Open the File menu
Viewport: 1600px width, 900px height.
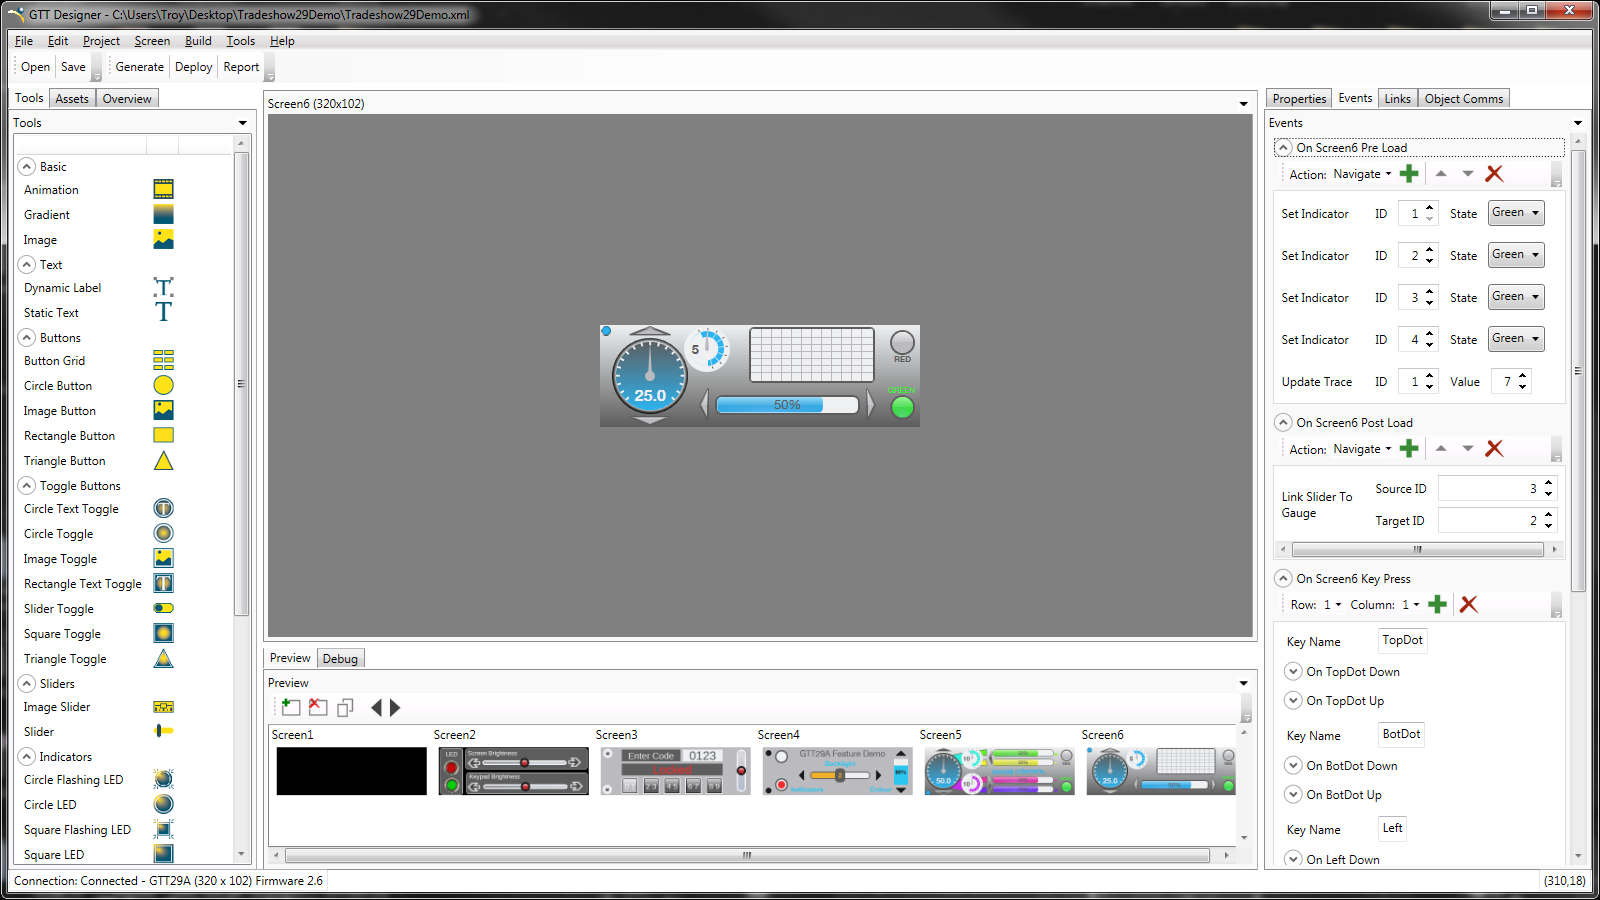point(24,41)
